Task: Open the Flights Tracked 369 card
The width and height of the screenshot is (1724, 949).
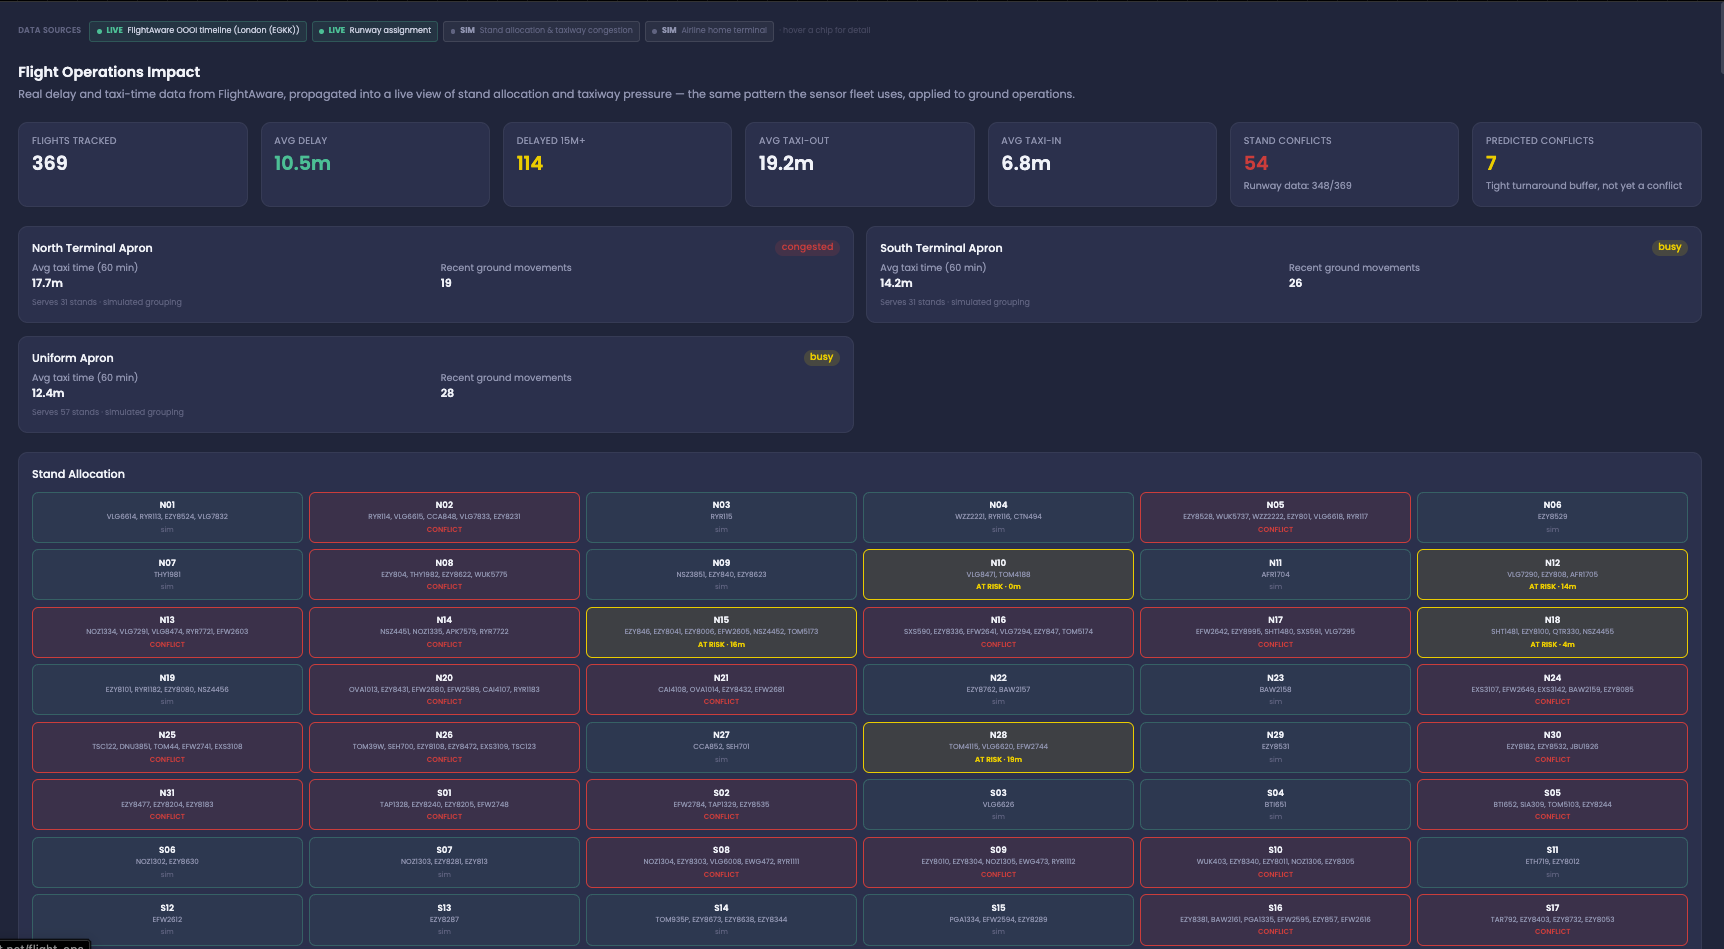Action: [133, 165]
